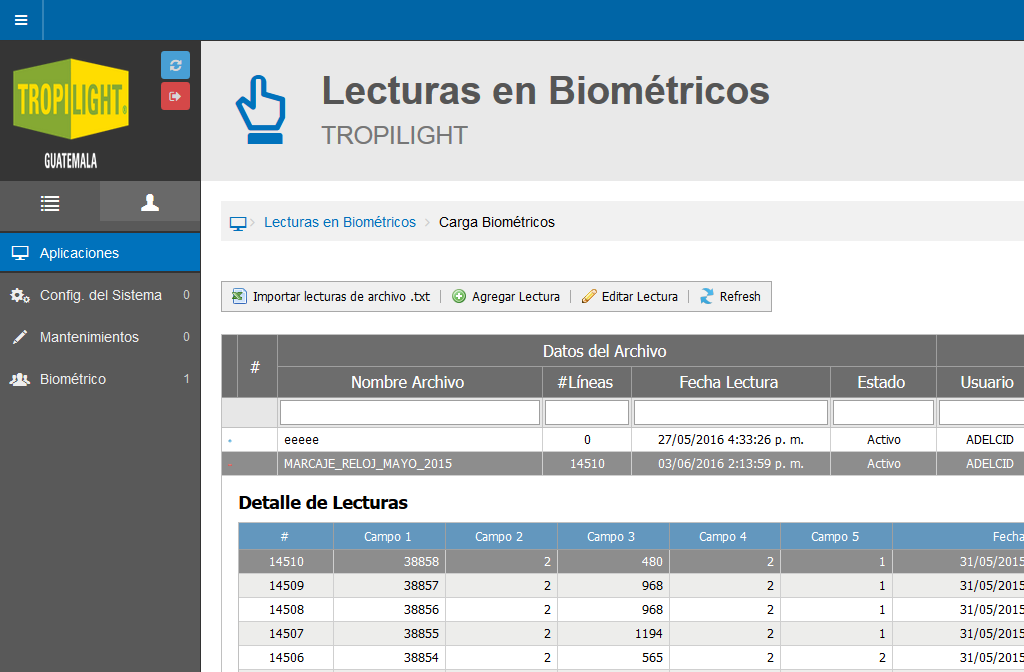The image size is (1024, 672).
Task: Select the 'MARCAJE_RELOJ_MAYO_2015' file name cell
Action: point(410,464)
